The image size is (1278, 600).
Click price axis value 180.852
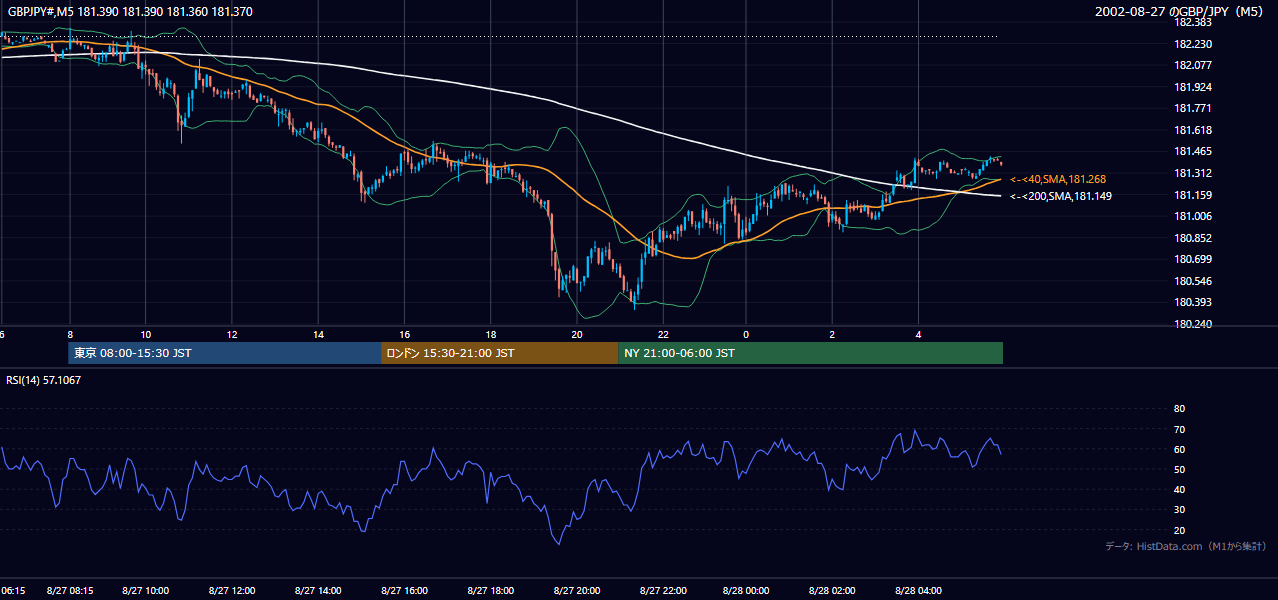coord(1193,238)
